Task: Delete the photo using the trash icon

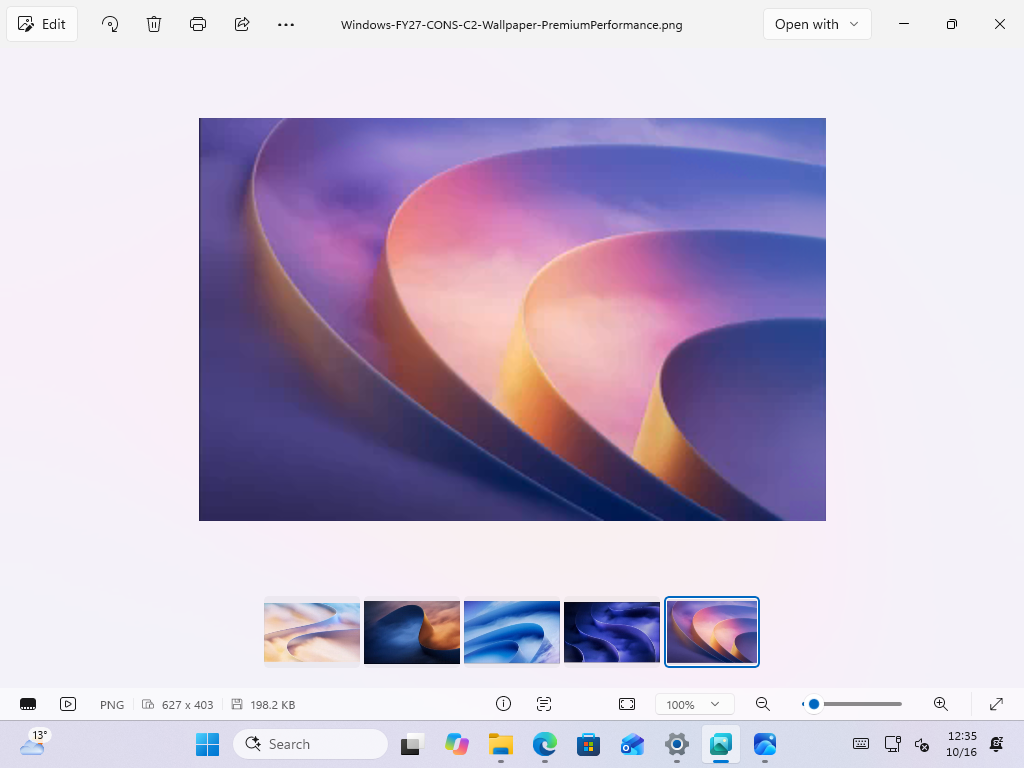Action: (153, 25)
